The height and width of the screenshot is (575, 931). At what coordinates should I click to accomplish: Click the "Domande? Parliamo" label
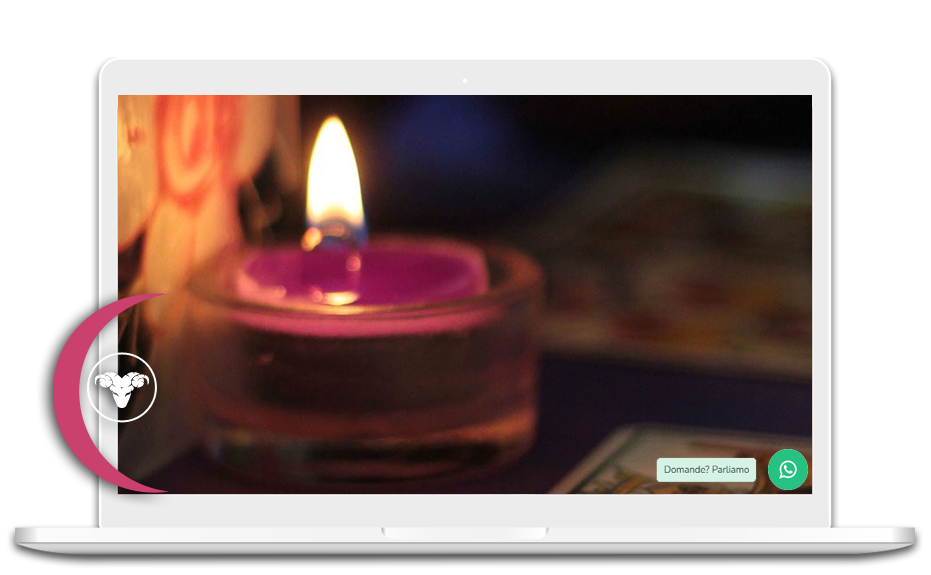click(x=706, y=470)
